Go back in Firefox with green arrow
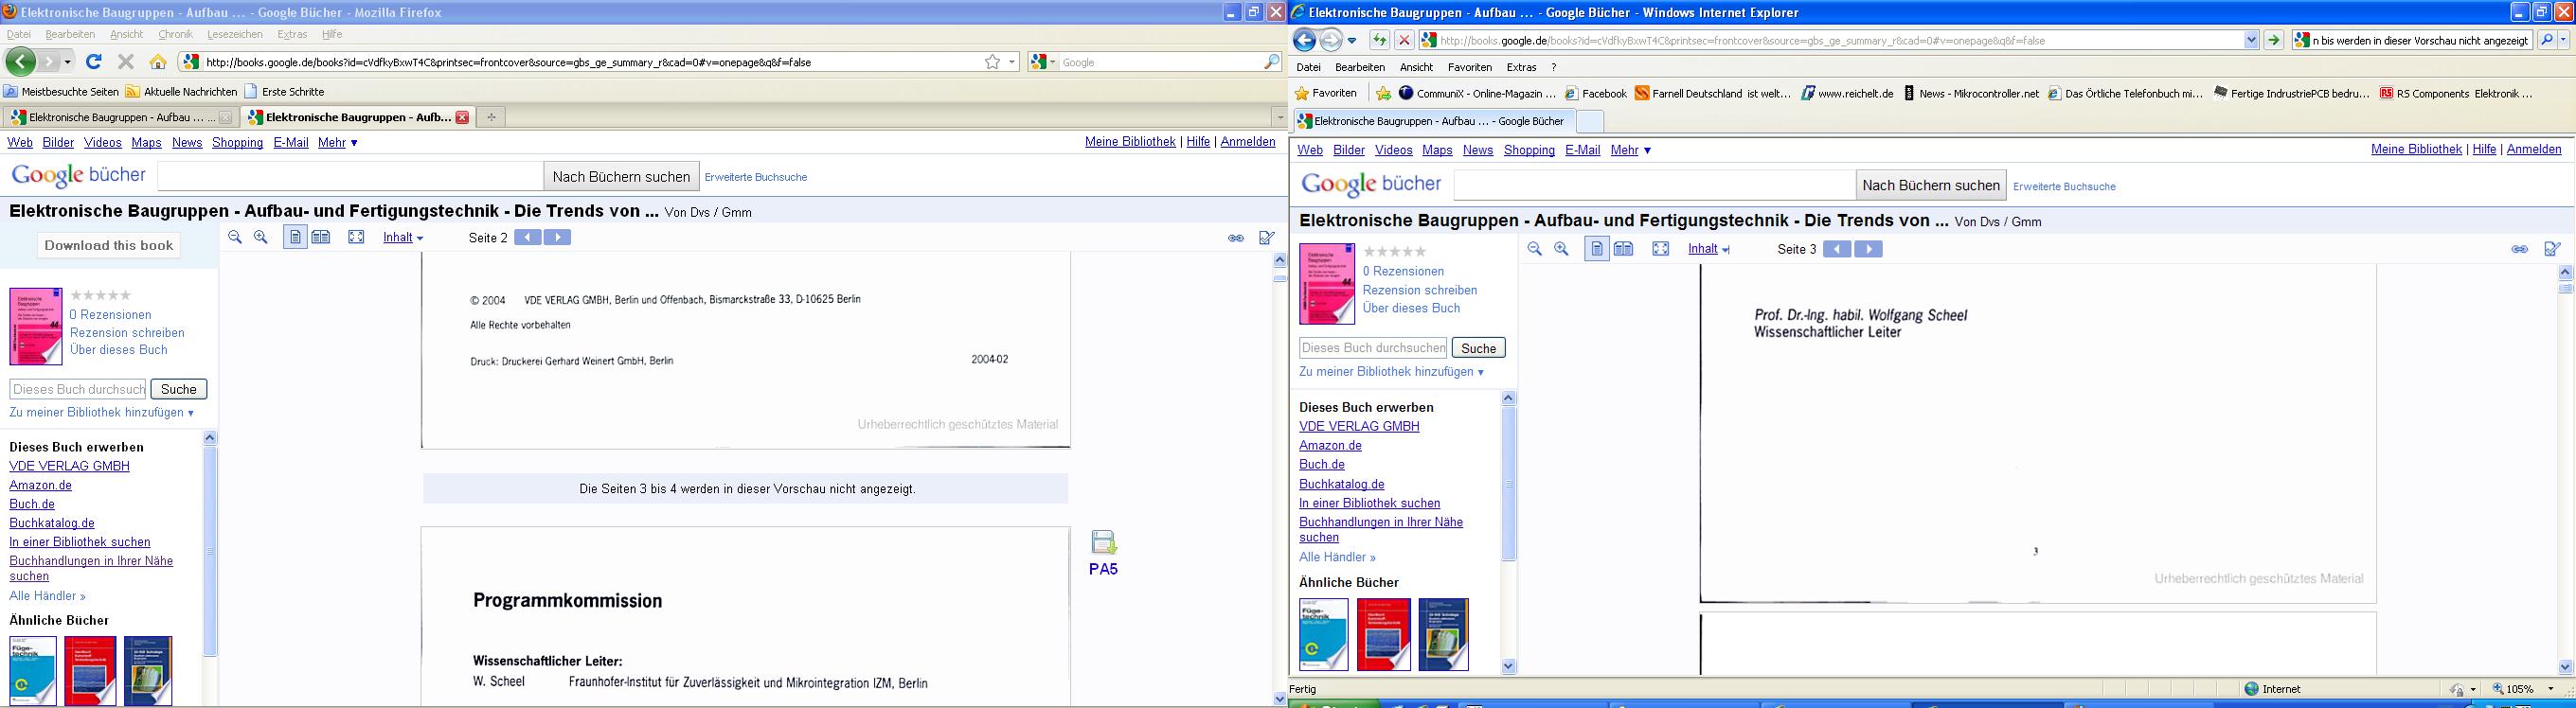Viewport: 2576px width, 708px height. coord(20,61)
